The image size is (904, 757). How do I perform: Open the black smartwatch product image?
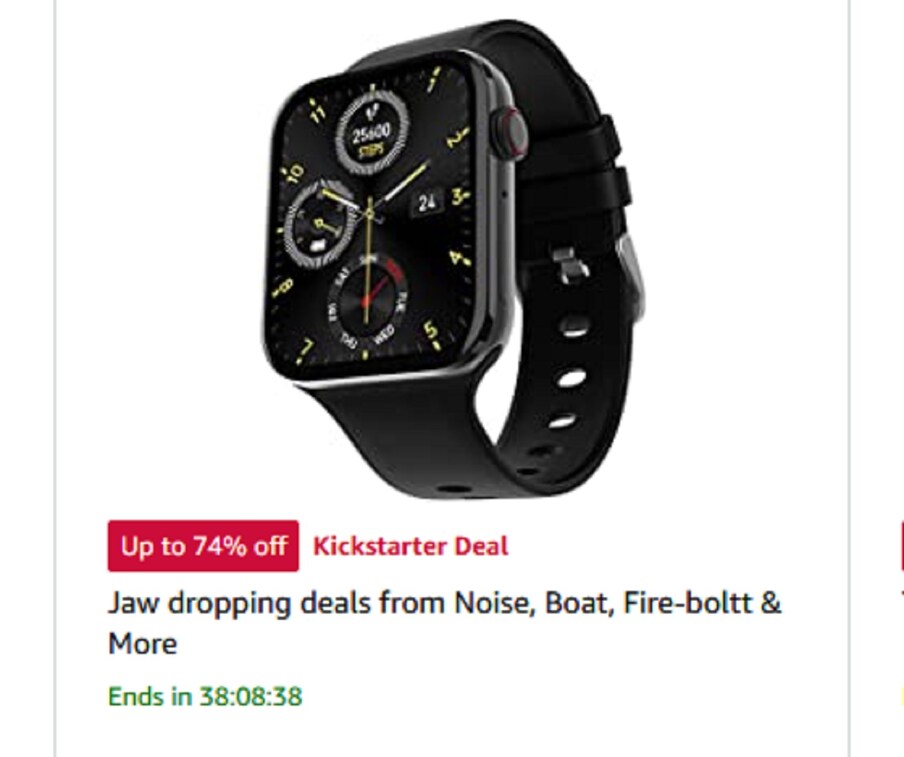click(x=453, y=259)
